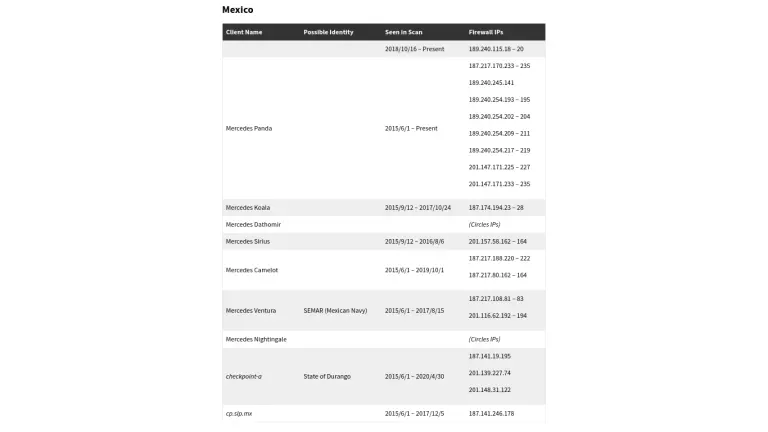Click the Client Name column header
768x432 pixels.
point(244,32)
